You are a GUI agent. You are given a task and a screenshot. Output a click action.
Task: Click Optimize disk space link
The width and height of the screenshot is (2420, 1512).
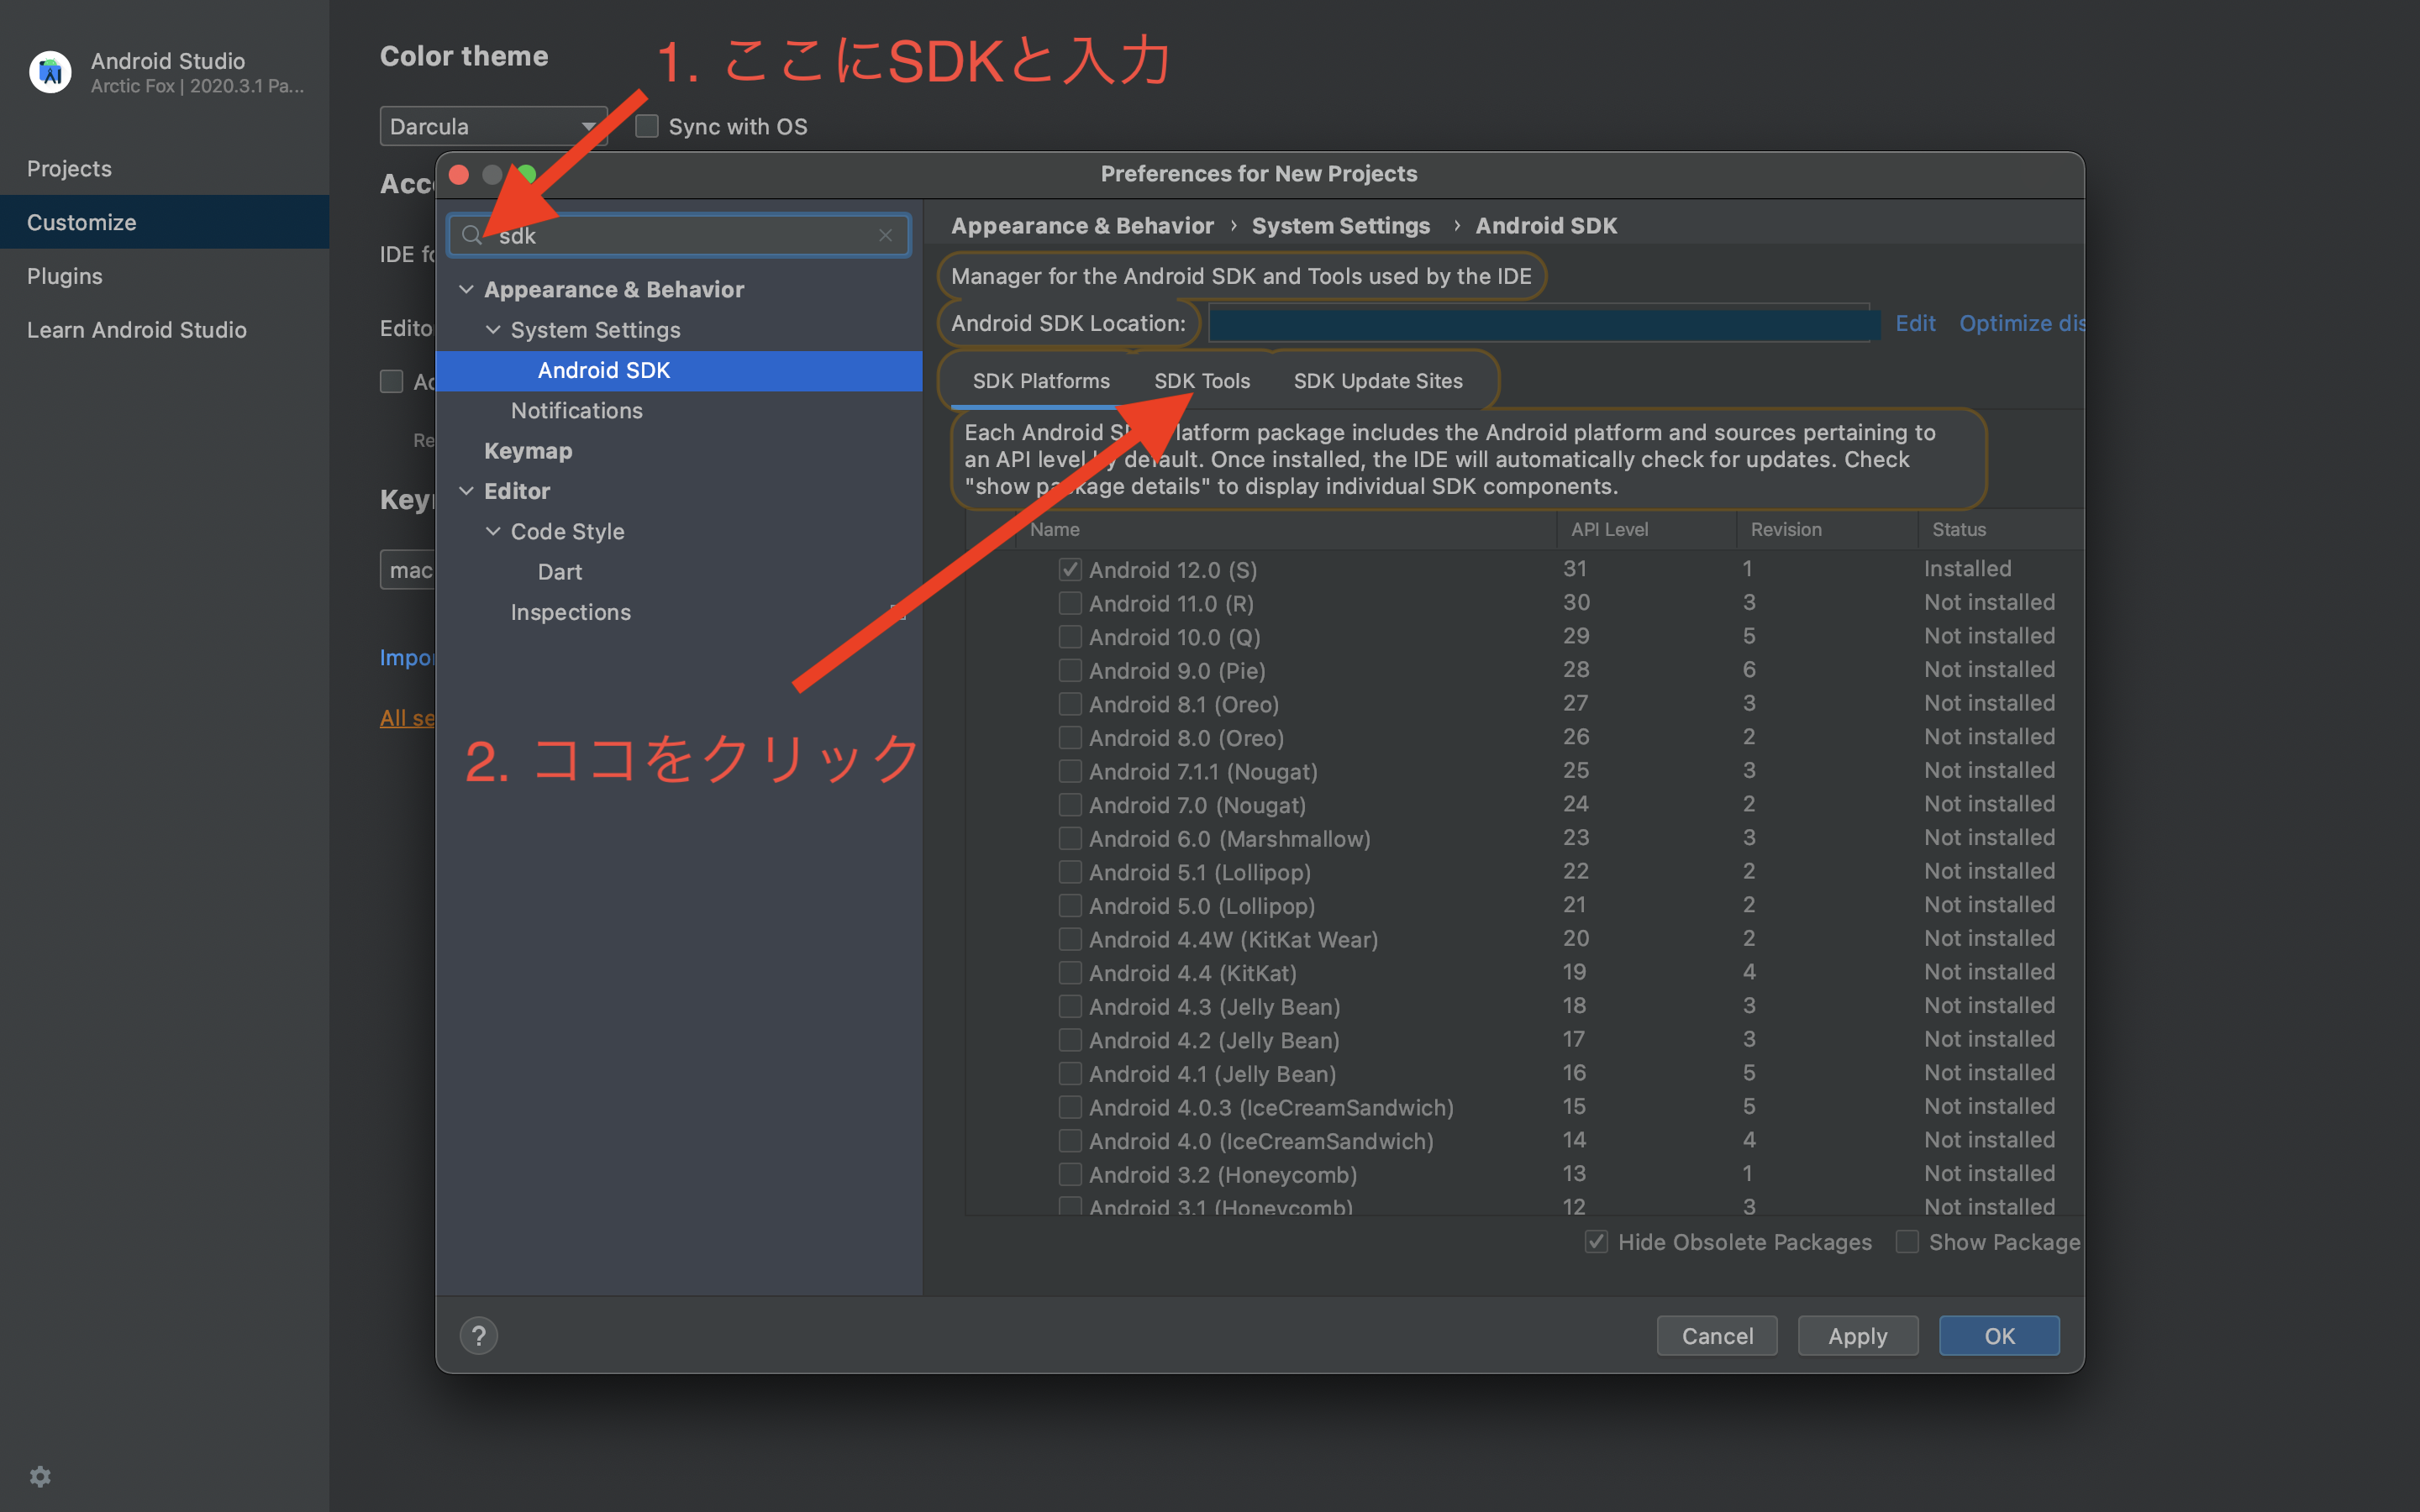[2021, 323]
